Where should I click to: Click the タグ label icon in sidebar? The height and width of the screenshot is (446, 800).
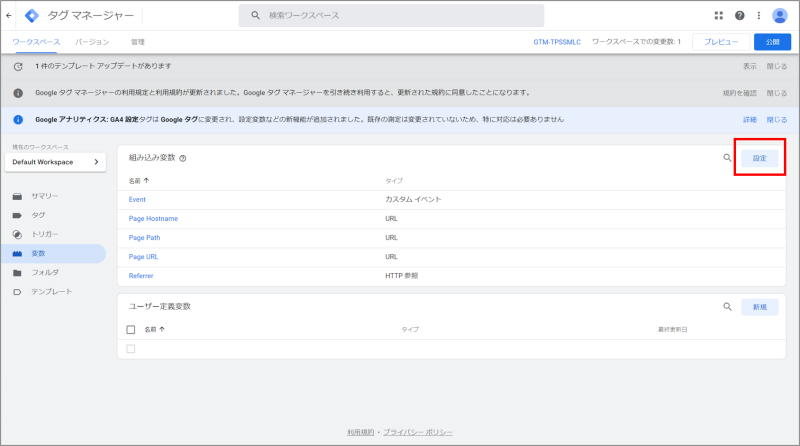[17, 215]
